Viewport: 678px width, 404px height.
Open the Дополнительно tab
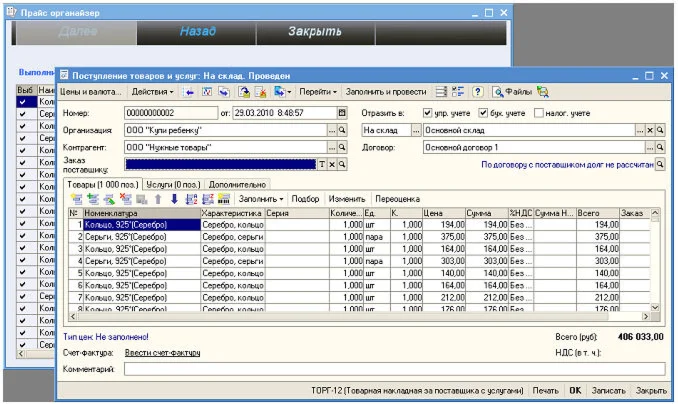238,184
